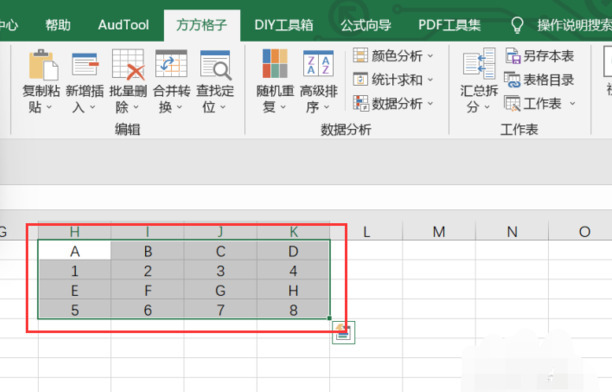
Task: Click the 数据分析 icon
Action: (x=361, y=103)
